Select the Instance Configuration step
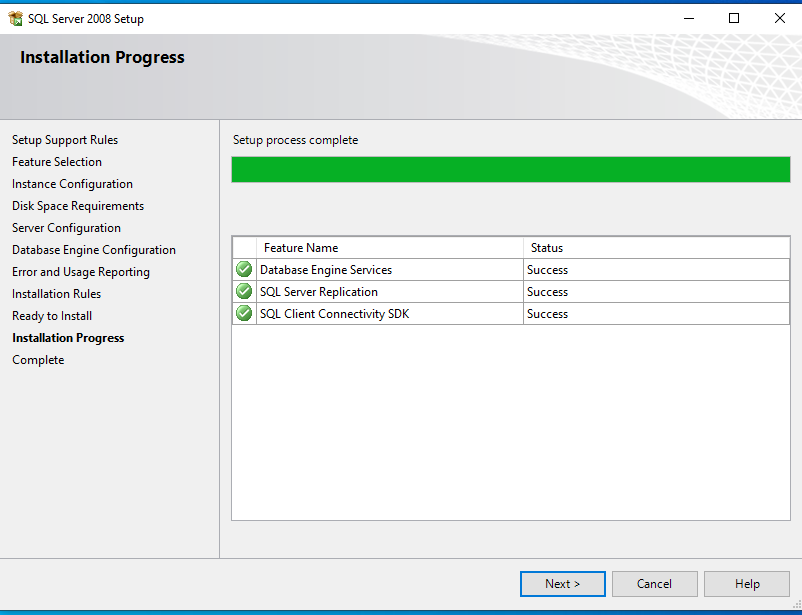Screen dimensions: 802x615 tap(72, 184)
